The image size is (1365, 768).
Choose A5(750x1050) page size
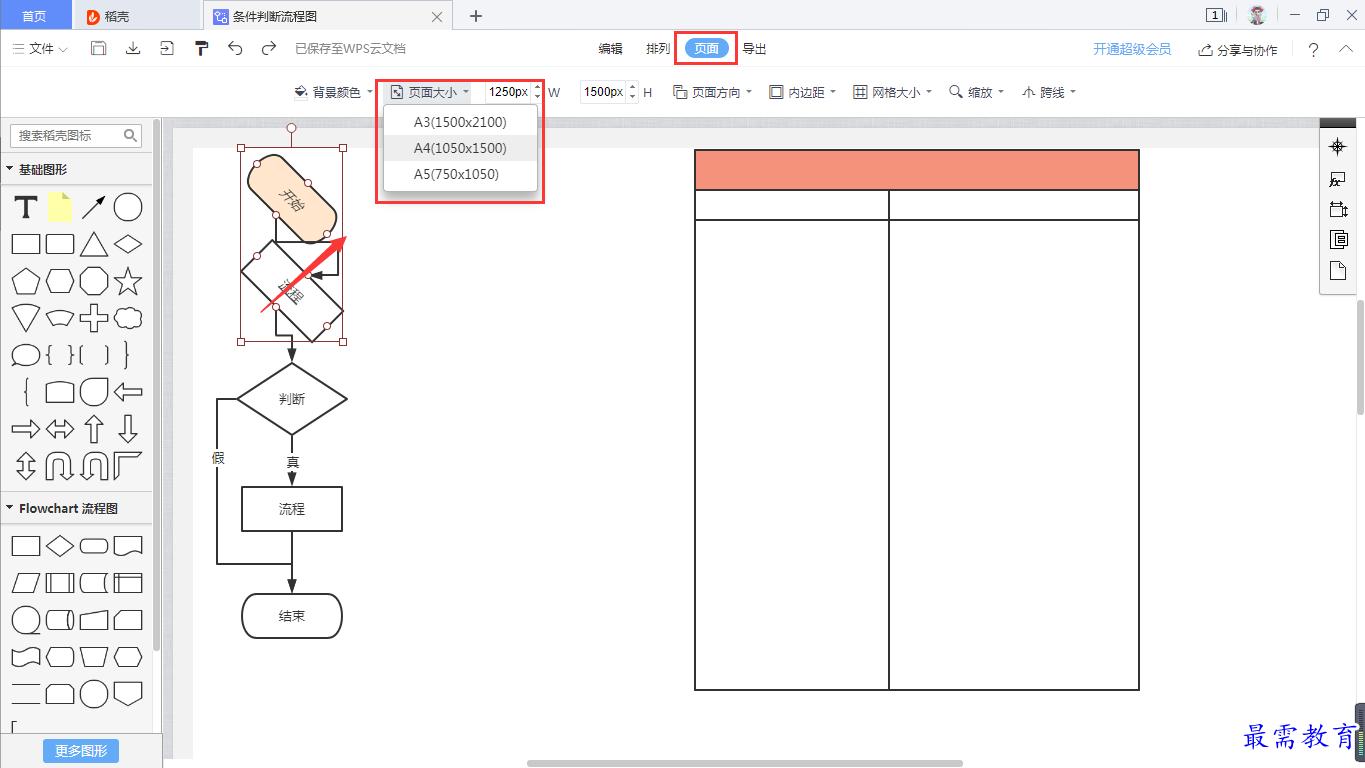tap(461, 174)
